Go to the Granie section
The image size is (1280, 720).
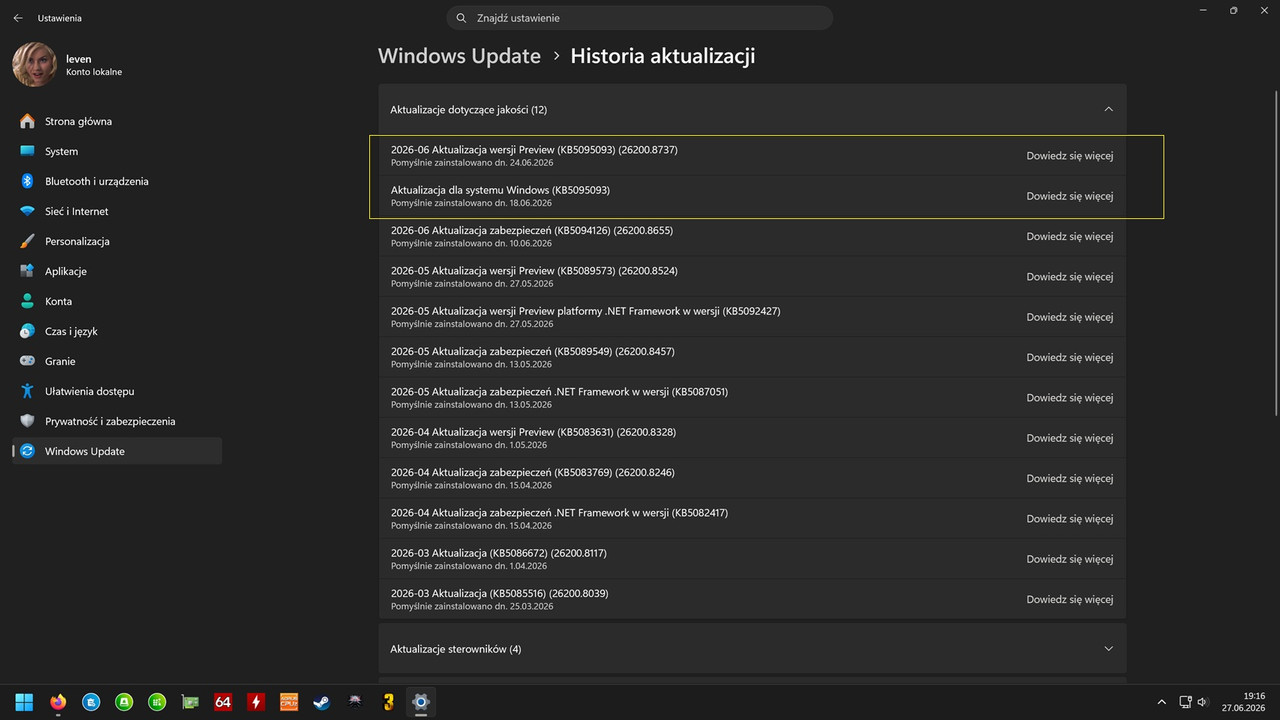pyautogui.click(x=117, y=361)
